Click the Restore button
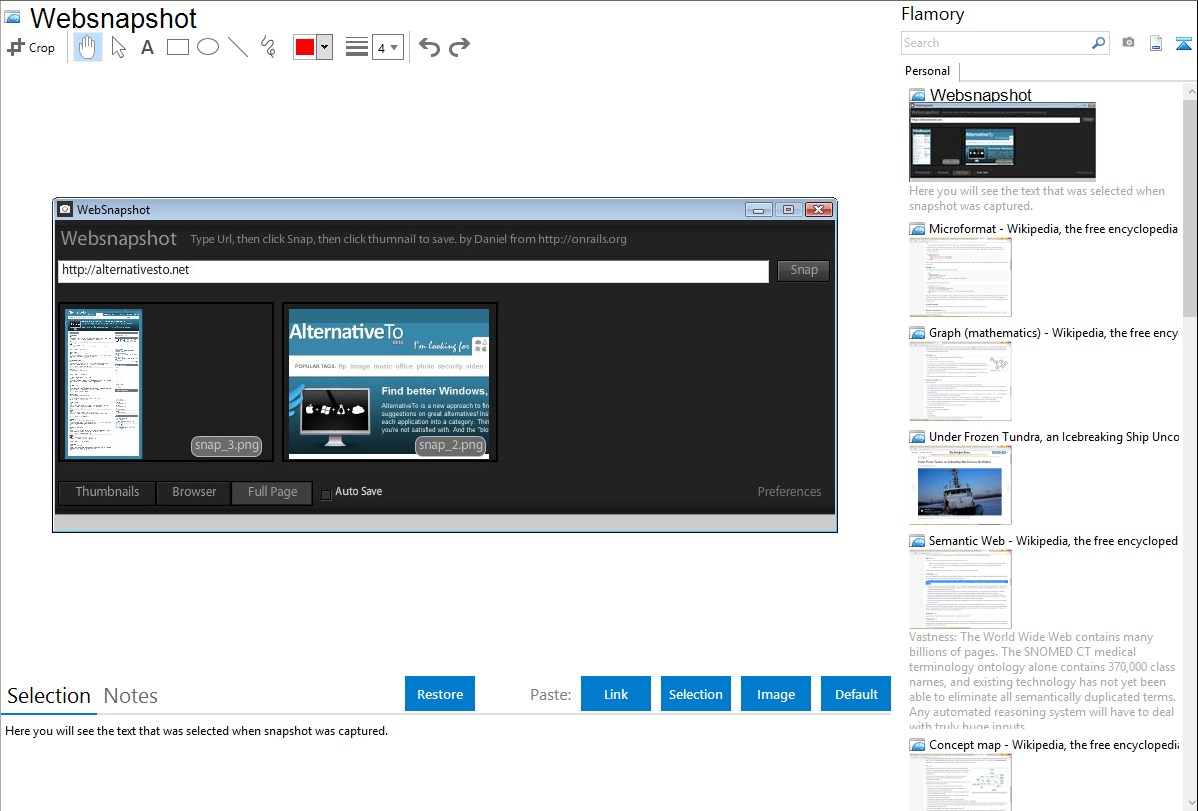The width and height of the screenshot is (1198, 811). coord(440,694)
